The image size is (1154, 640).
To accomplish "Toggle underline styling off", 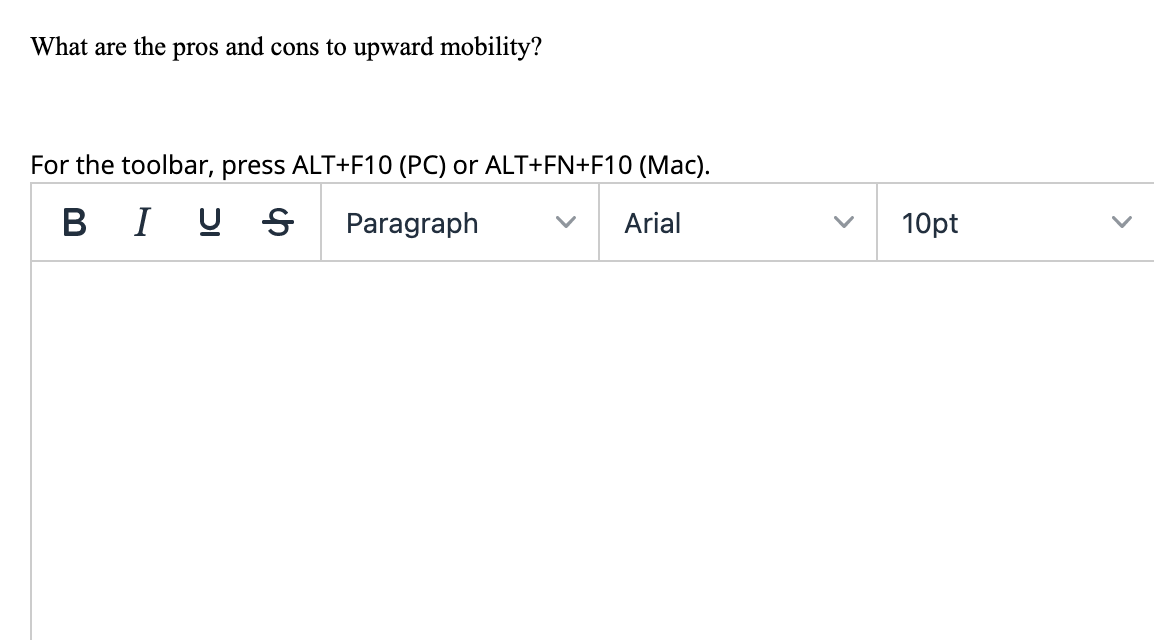I will pyautogui.click(x=208, y=223).
